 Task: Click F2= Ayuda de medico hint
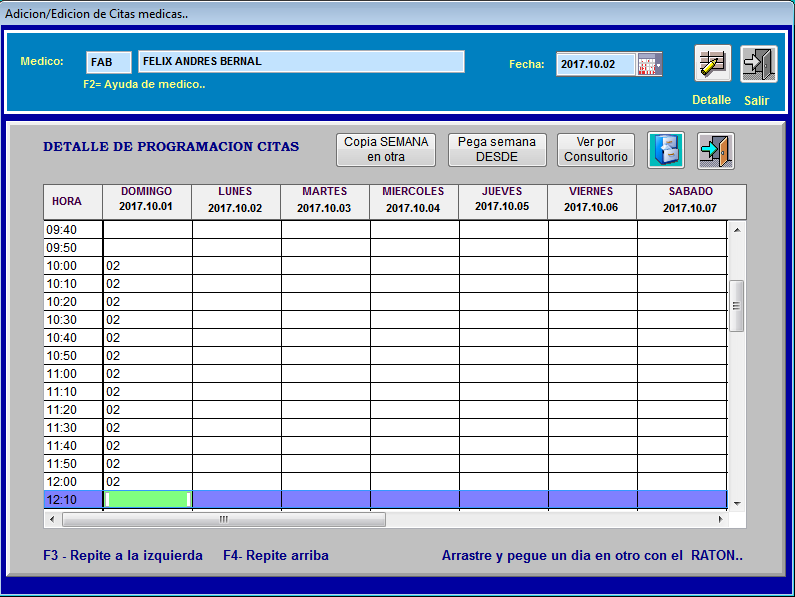click(144, 84)
